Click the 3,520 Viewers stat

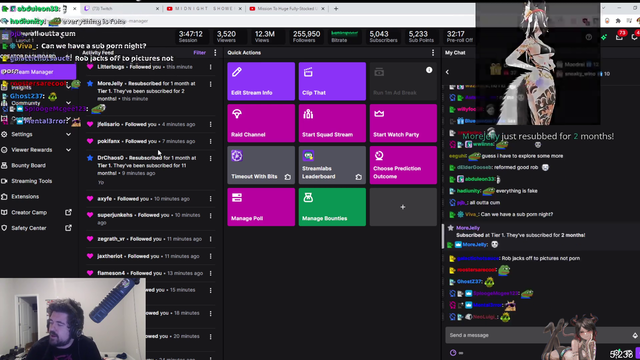pos(226,36)
